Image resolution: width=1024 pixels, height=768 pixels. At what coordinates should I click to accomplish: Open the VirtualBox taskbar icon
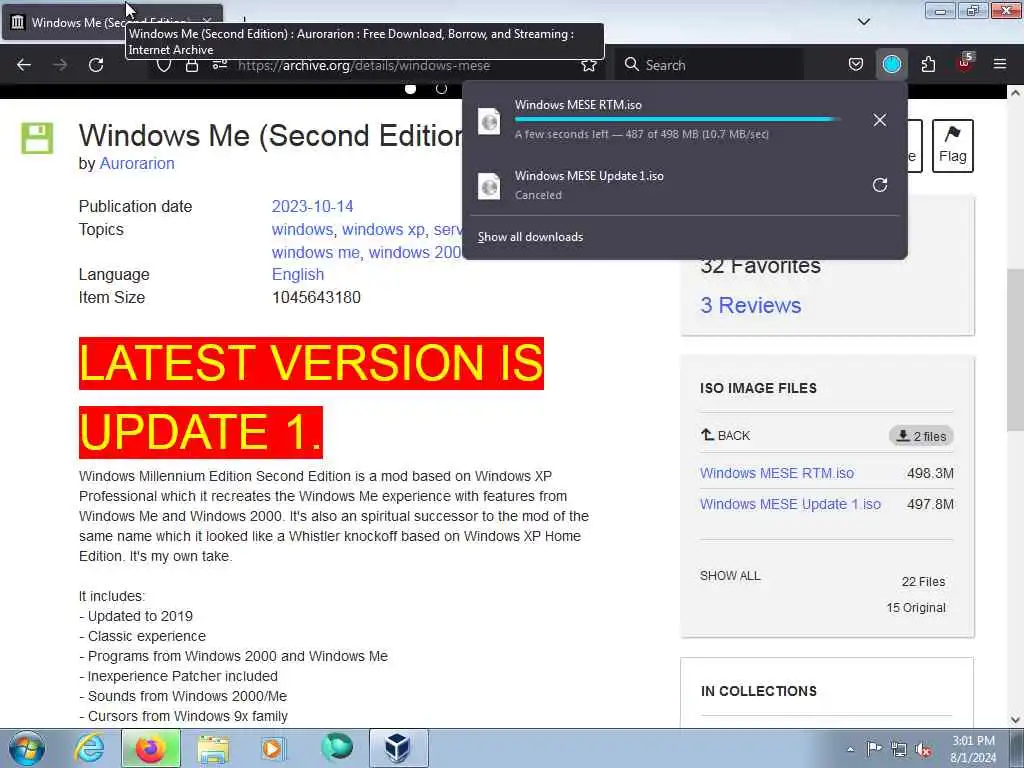[x=398, y=748]
